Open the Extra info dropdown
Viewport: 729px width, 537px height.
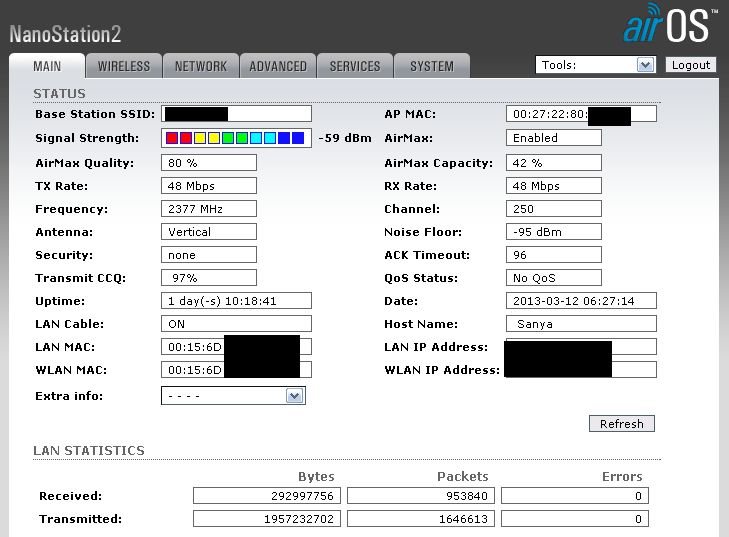(233, 396)
